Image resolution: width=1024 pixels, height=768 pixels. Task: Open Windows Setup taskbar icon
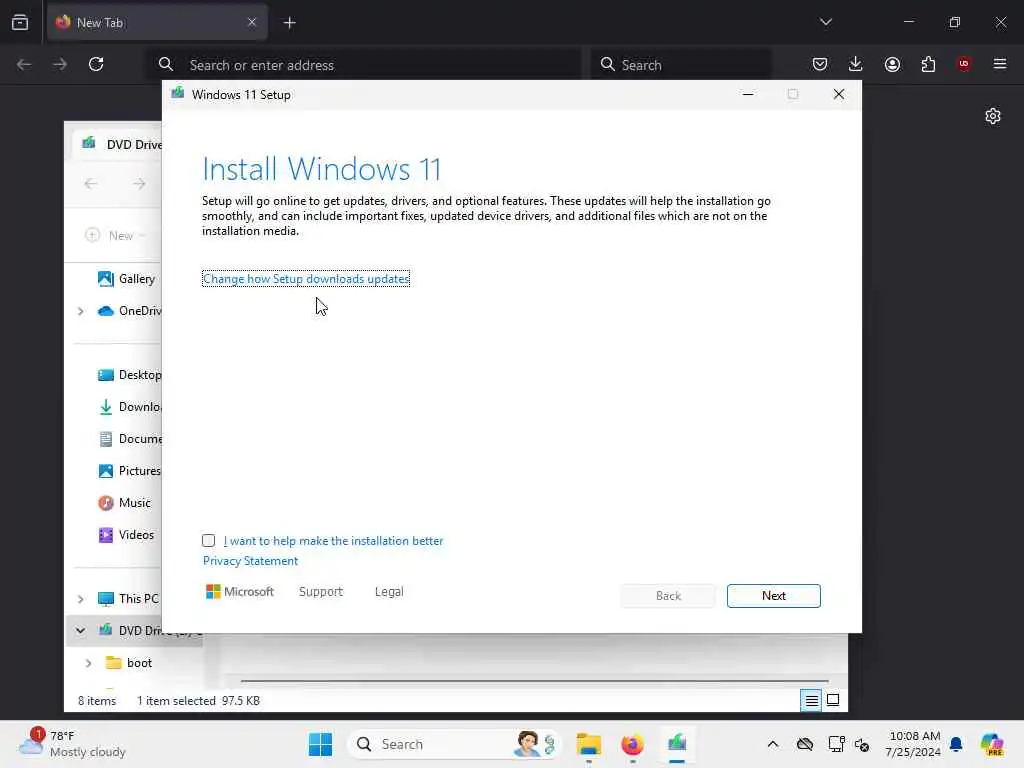point(677,744)
